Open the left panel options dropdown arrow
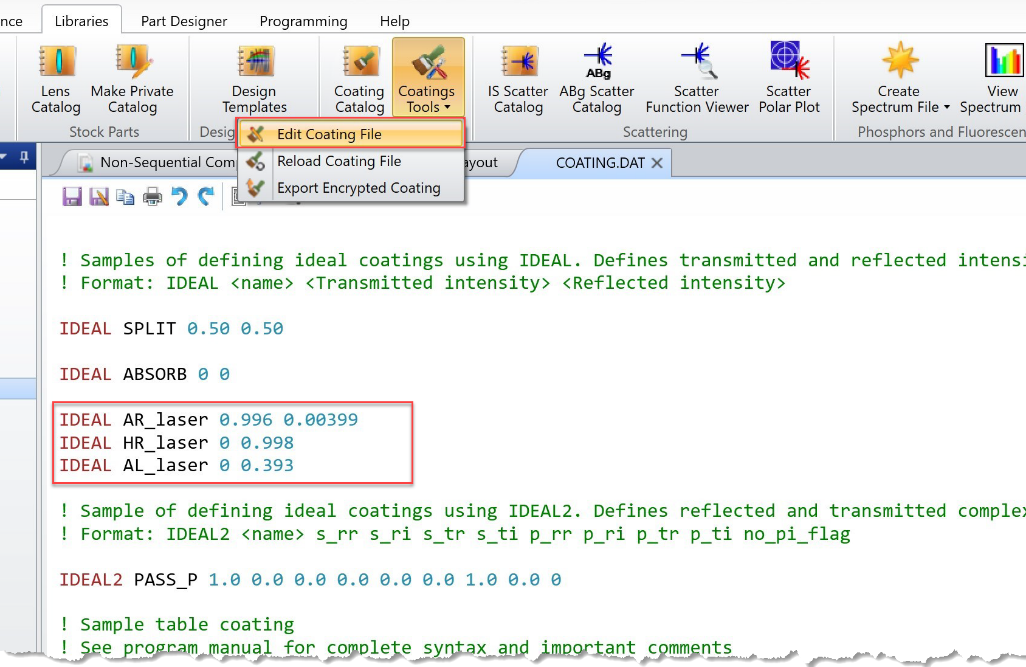Screen dimensions: 1026x667 tap(4, 157)
